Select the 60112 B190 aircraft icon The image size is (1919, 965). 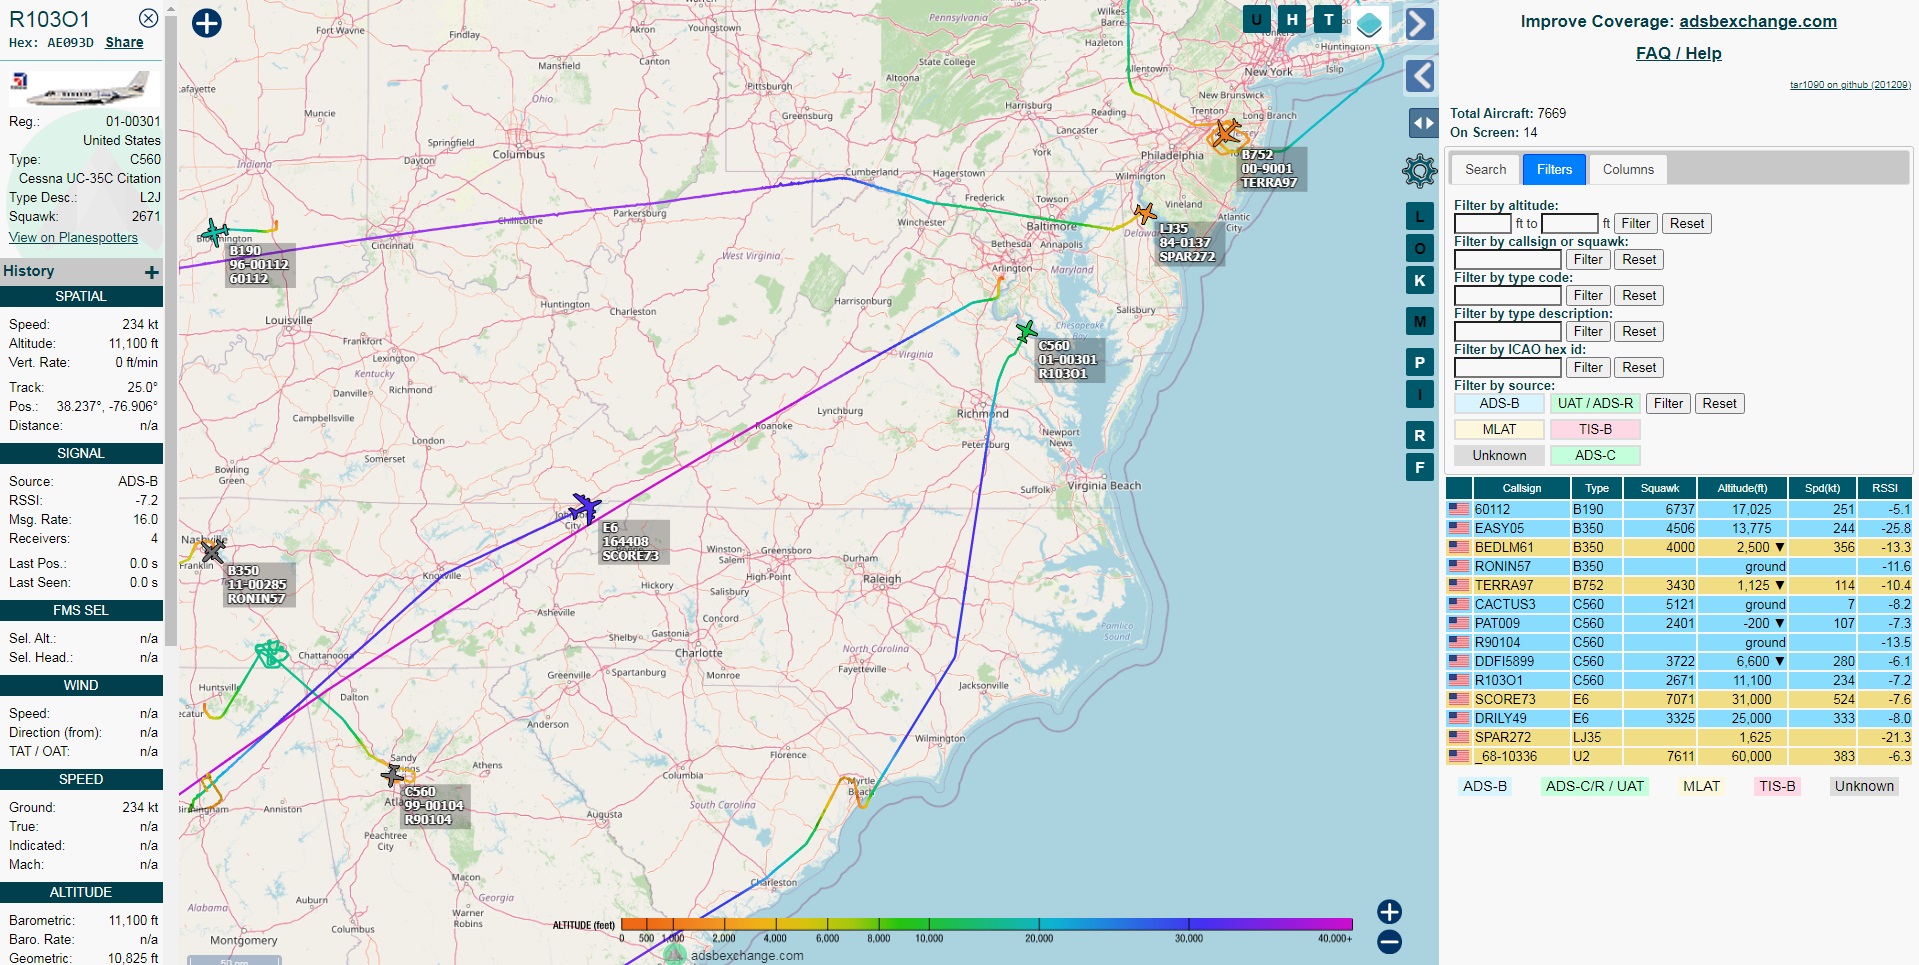(x=214, y=233)
